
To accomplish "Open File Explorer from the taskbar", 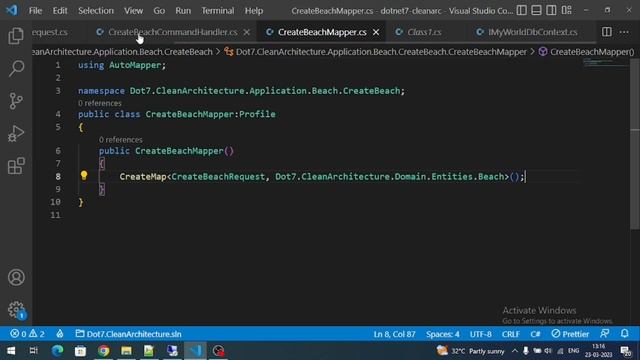I will coord(126,351).
